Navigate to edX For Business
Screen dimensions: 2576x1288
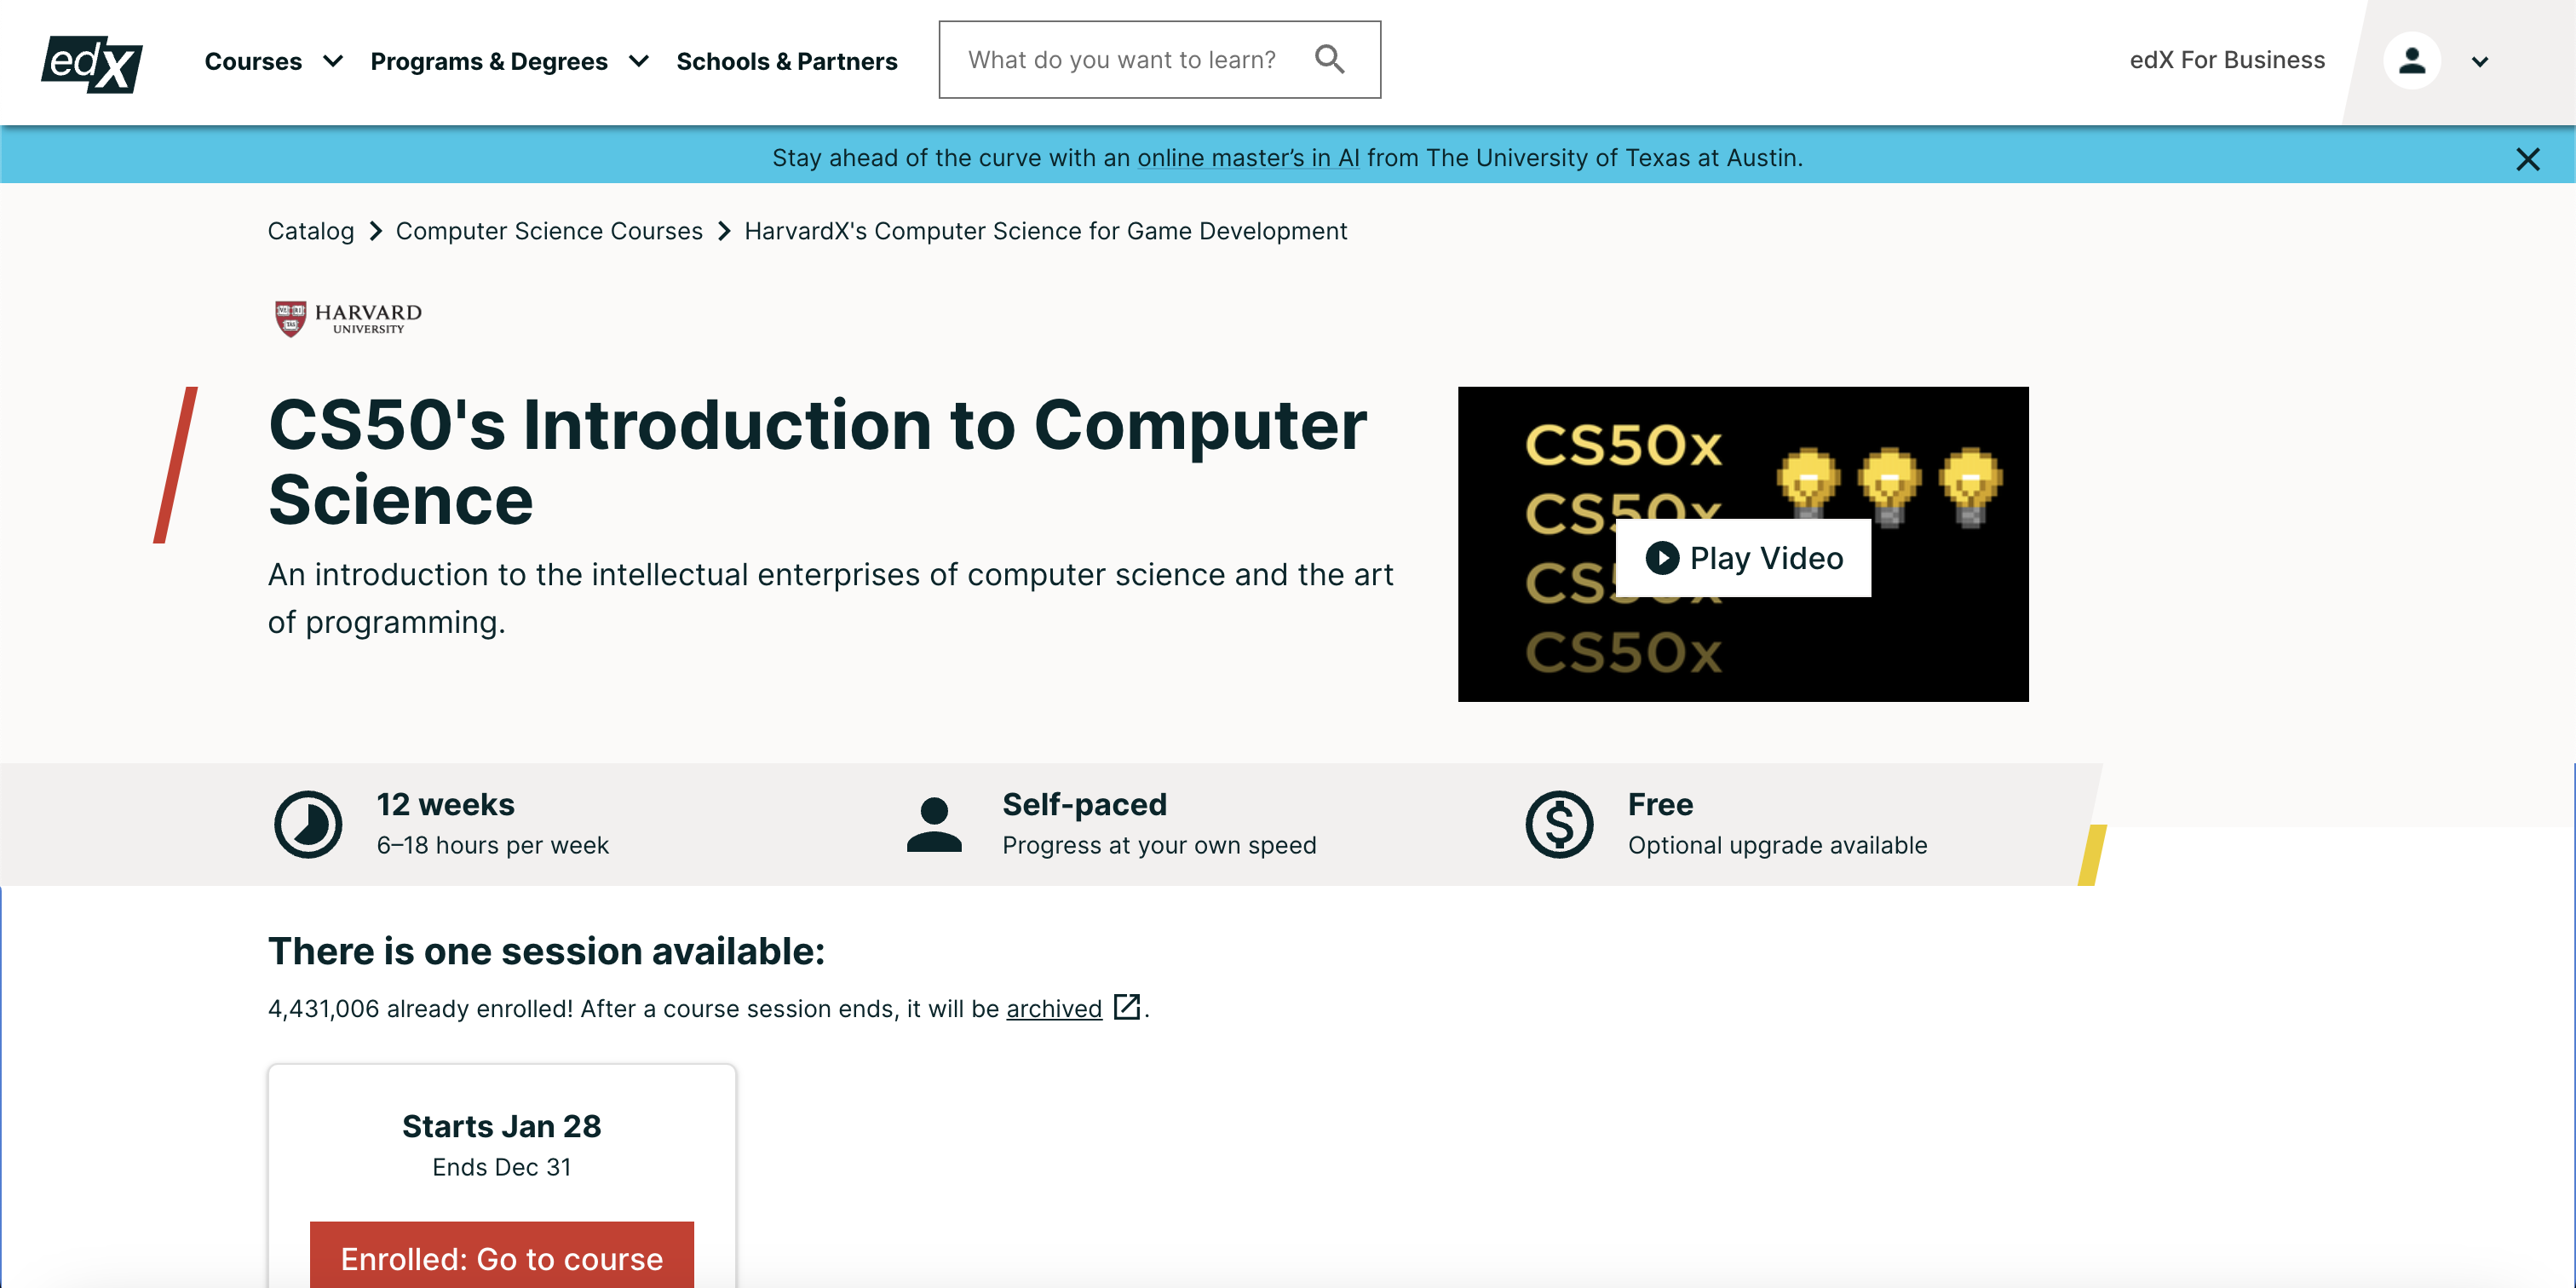point(2227,60)
